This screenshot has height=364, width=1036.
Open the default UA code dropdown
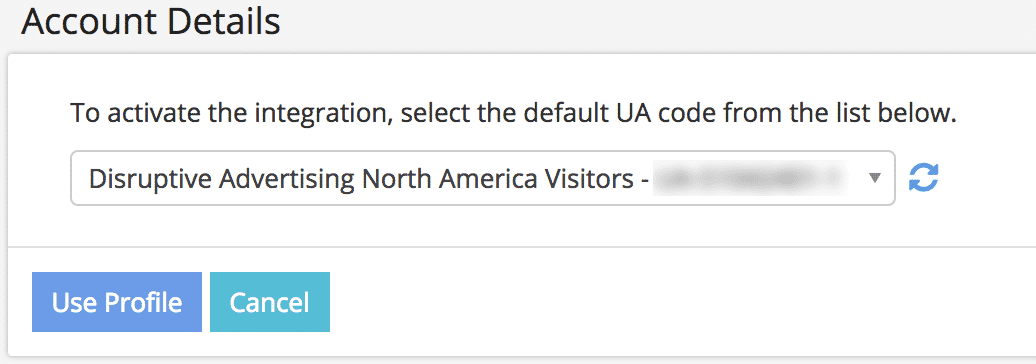click(x=482, y=178)
